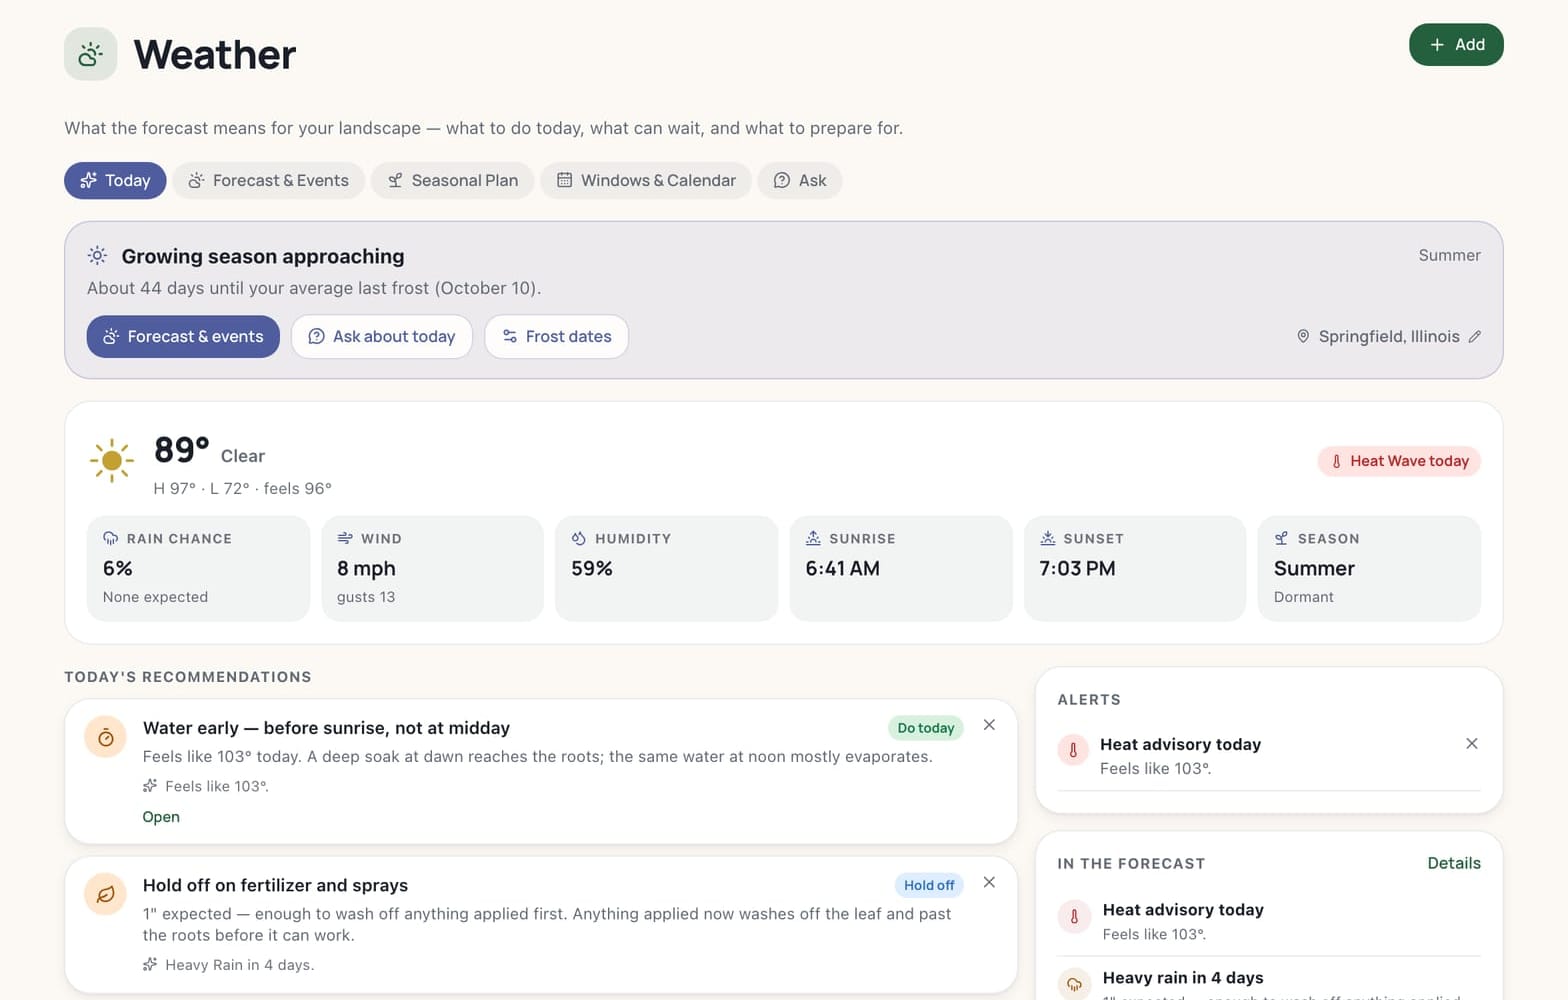Click the Rain Chance card icon
Viewport: 1568px width, 1000px height.
click(x=110, y=538)
